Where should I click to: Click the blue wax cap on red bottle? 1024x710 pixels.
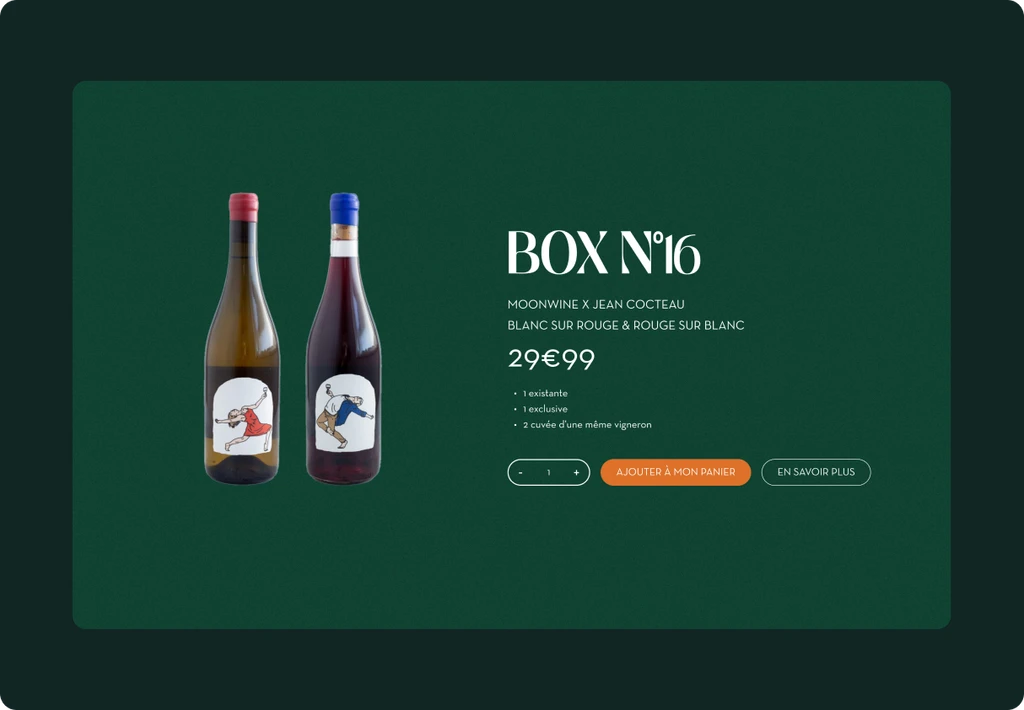click(344, 208)
